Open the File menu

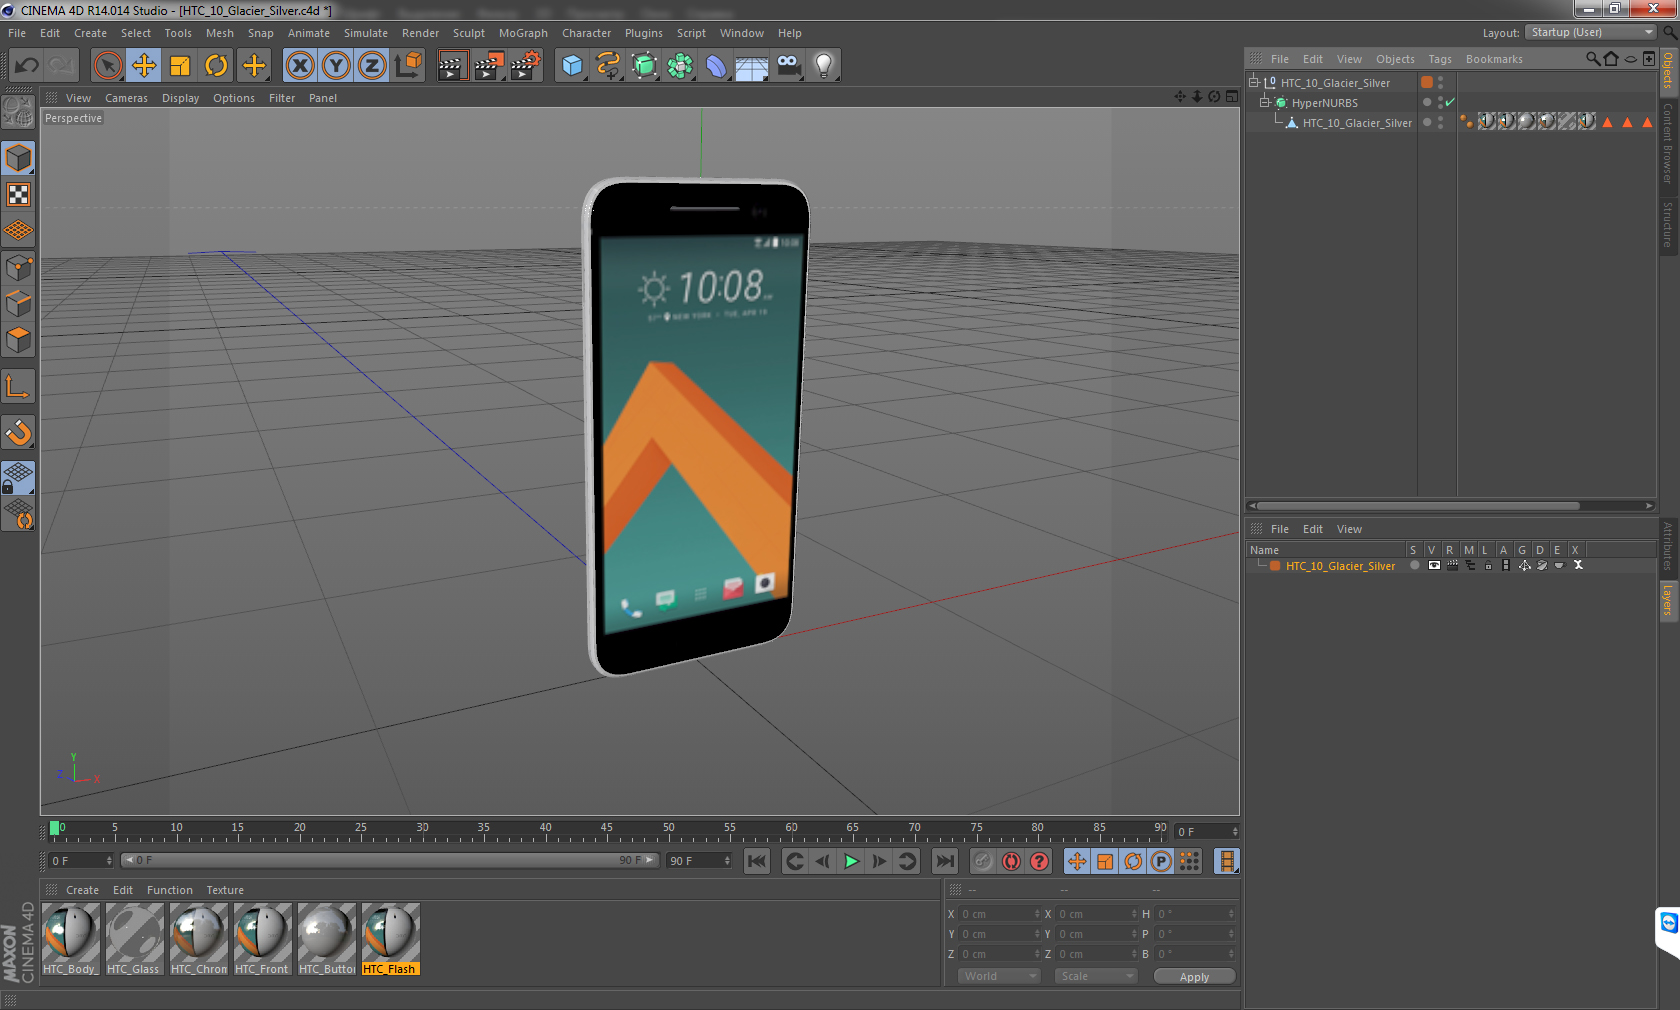[17, 33]
